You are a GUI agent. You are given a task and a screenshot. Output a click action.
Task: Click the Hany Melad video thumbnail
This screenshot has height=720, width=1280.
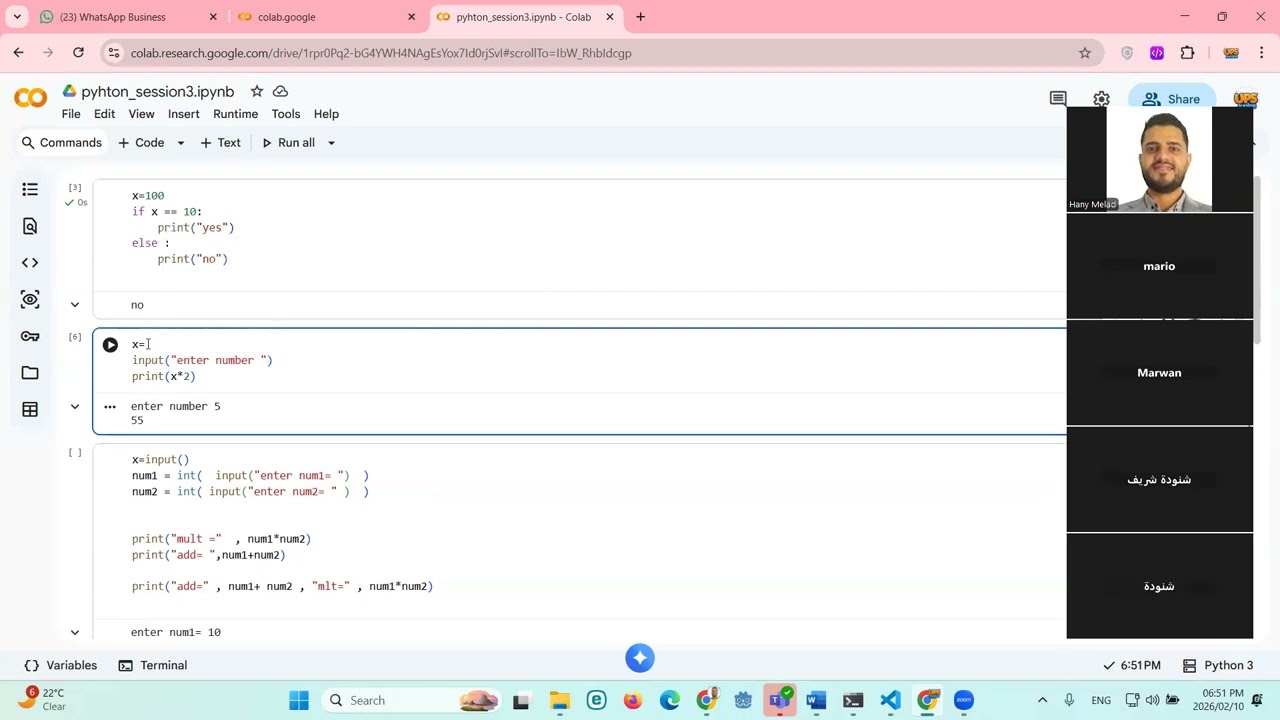coord(1159,160)
